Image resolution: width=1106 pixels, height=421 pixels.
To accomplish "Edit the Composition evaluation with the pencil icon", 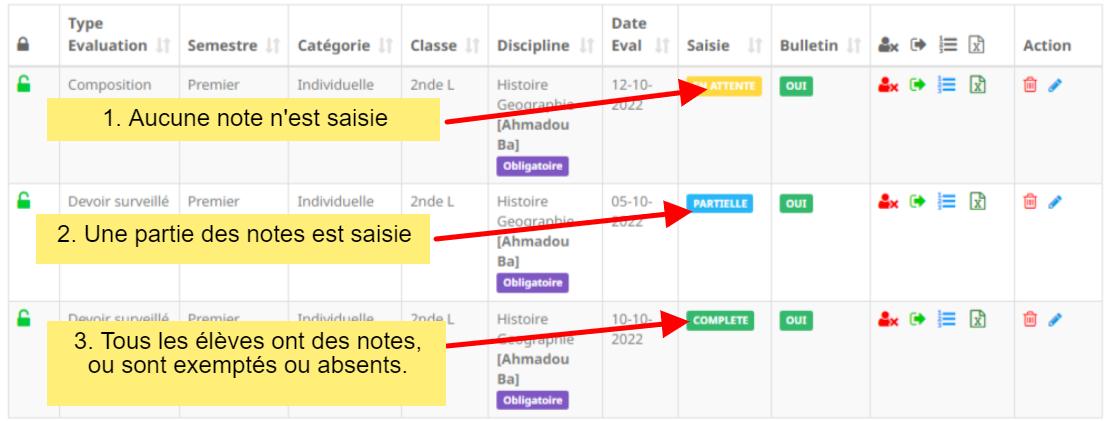I will point(1055,86).
